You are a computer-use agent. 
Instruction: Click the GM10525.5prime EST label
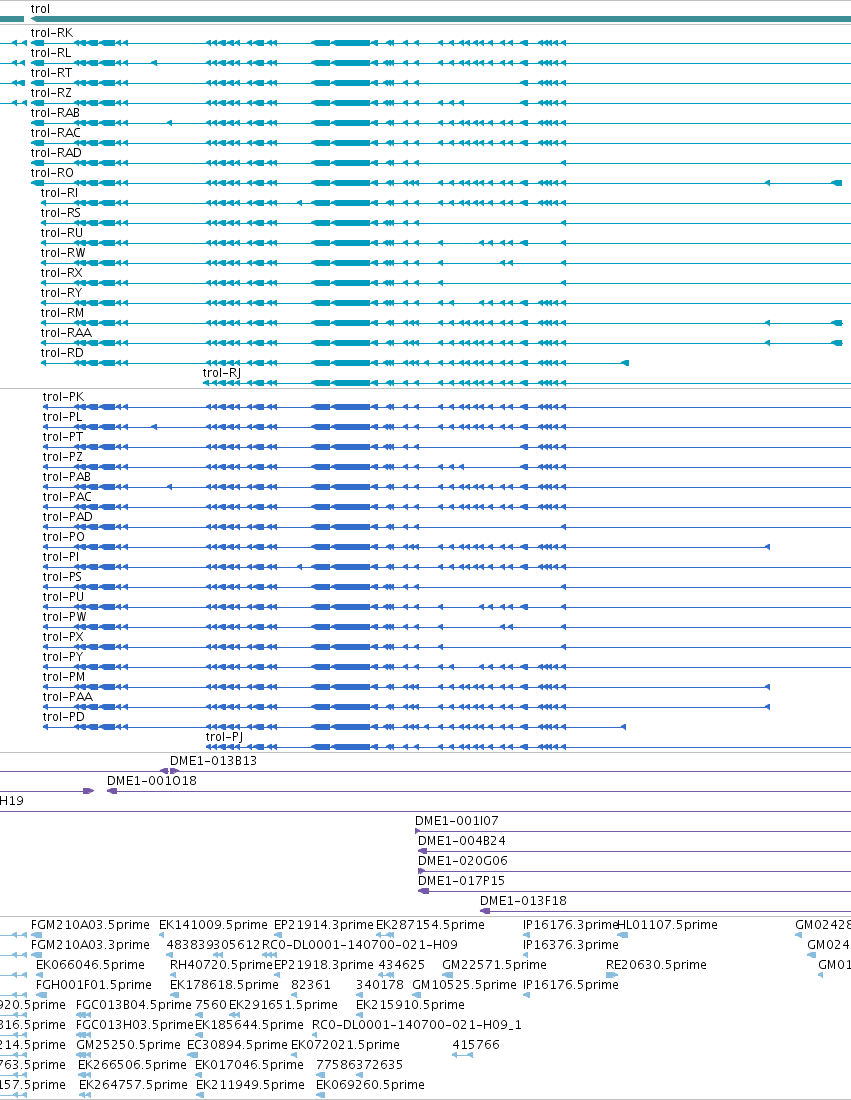coord(464,985)
